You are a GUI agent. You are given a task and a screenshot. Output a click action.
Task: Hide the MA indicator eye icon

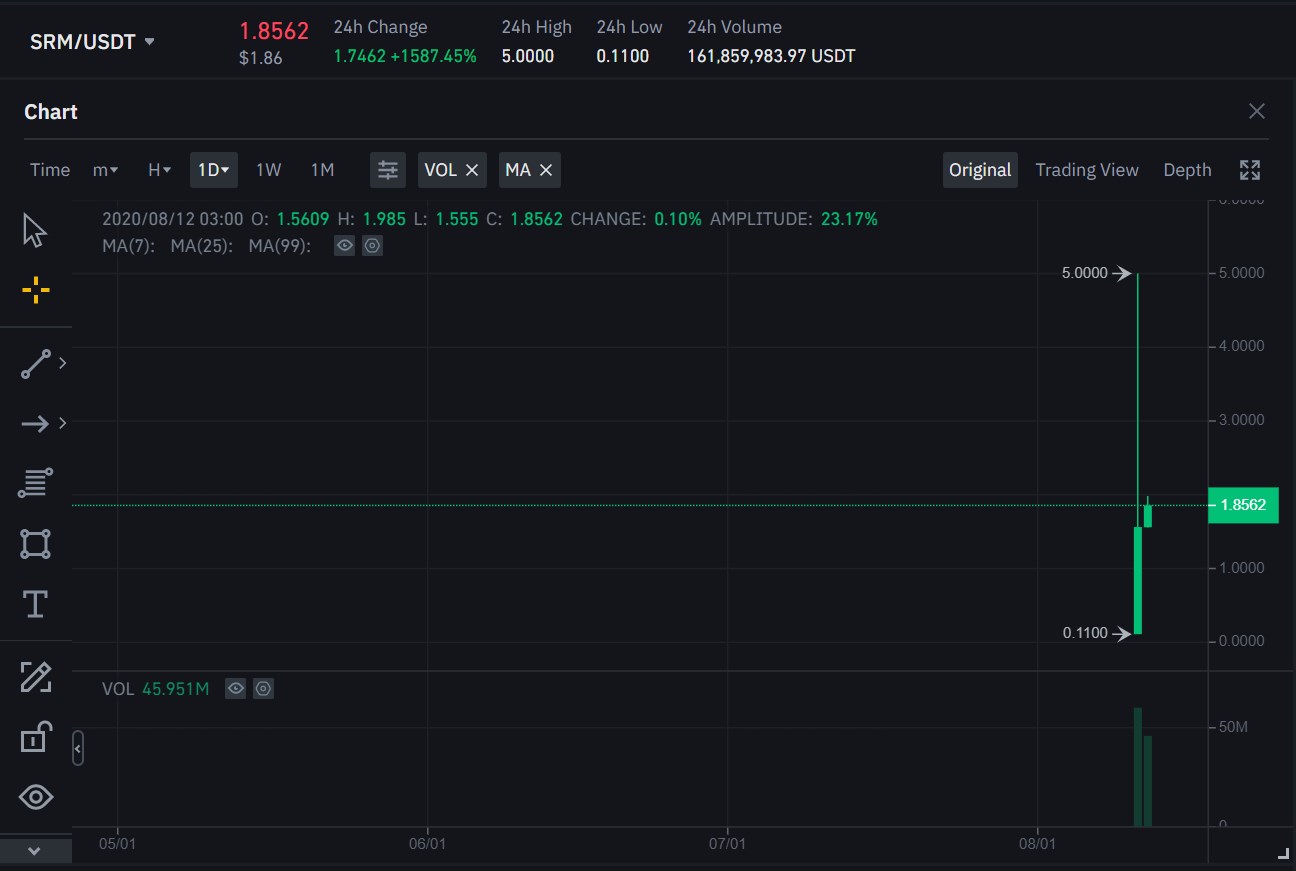[x=344, y=245]
